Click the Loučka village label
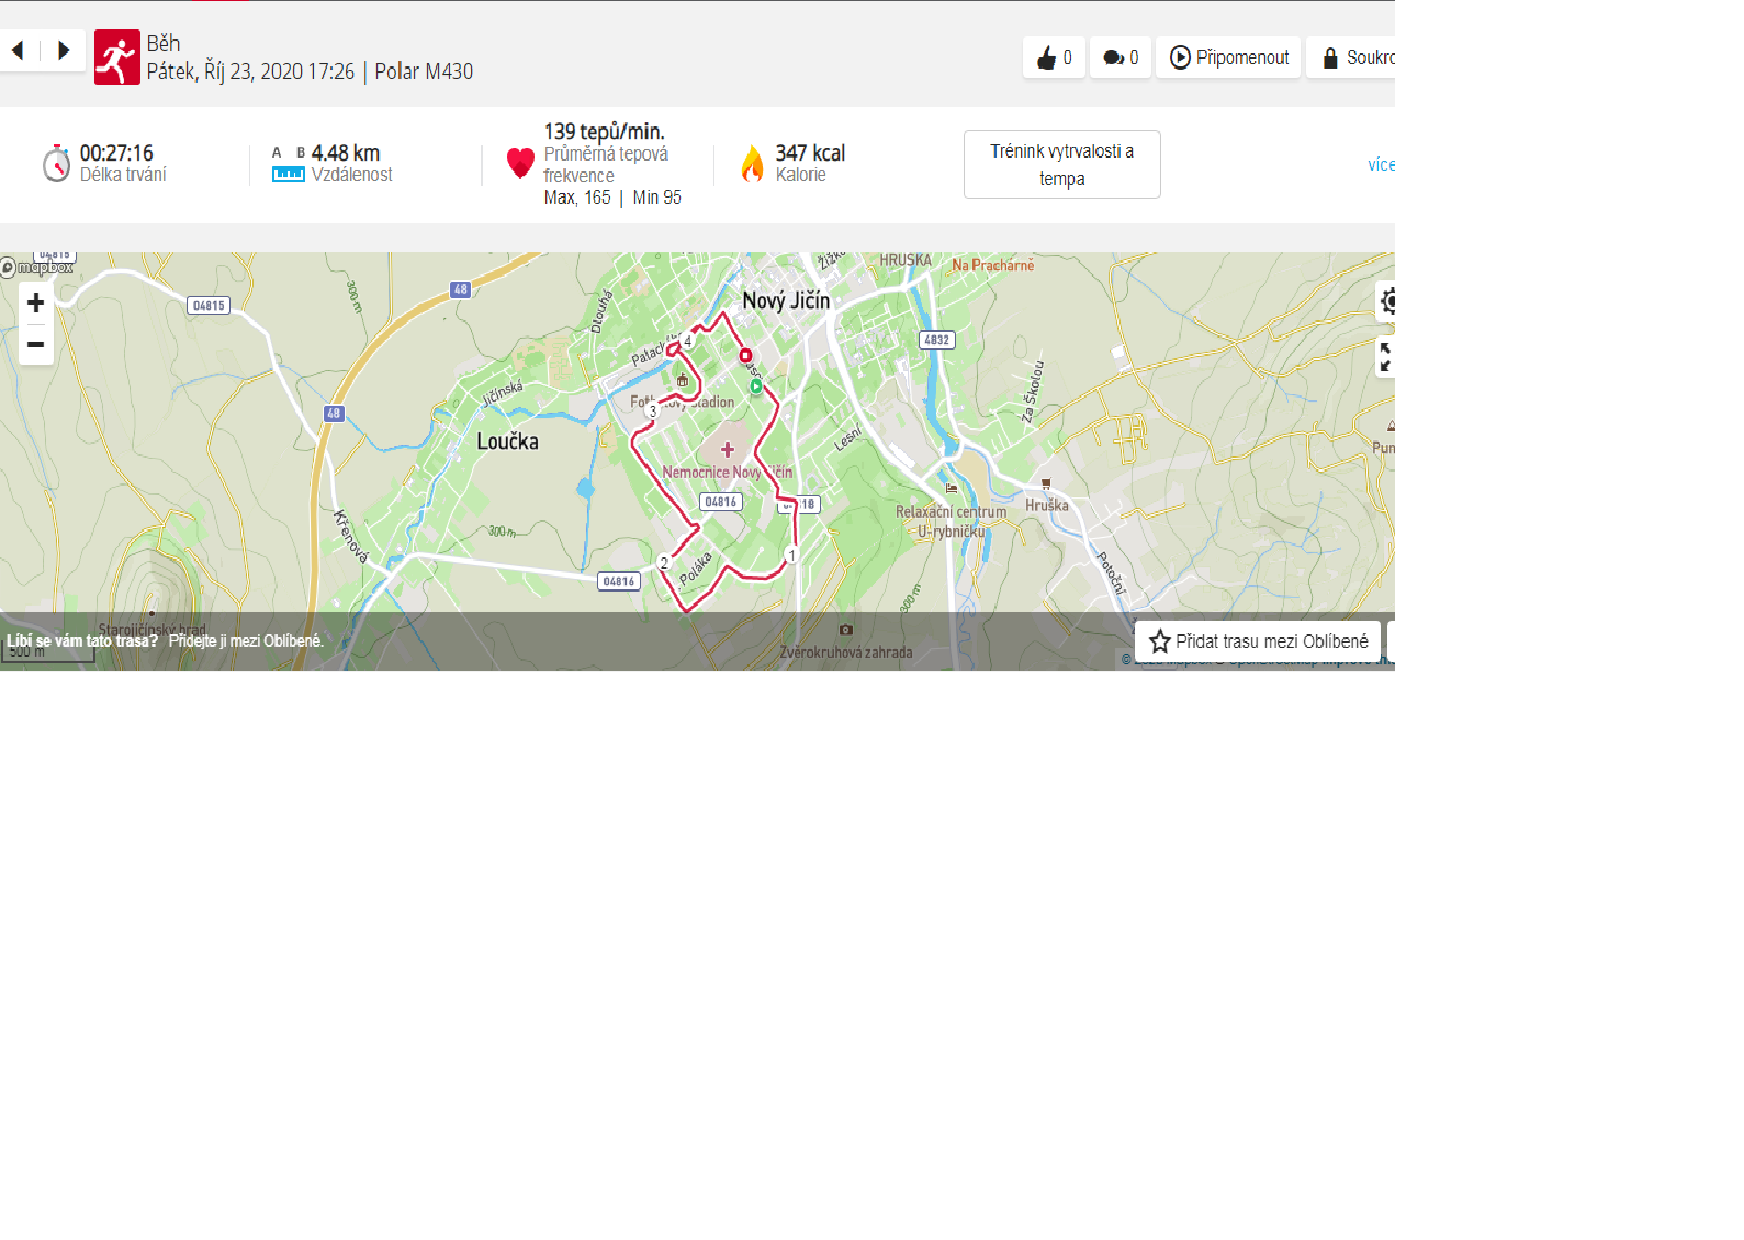The width and height of the screenshot is (1744, 1240). [507, 441]
